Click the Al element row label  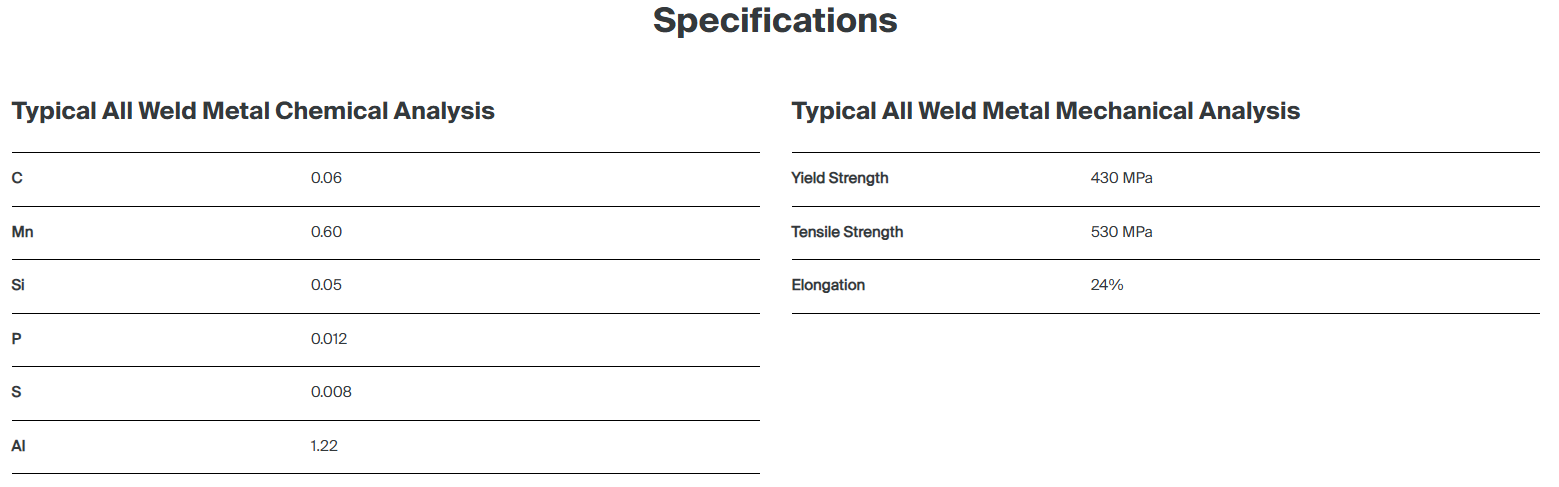point(18,446)
